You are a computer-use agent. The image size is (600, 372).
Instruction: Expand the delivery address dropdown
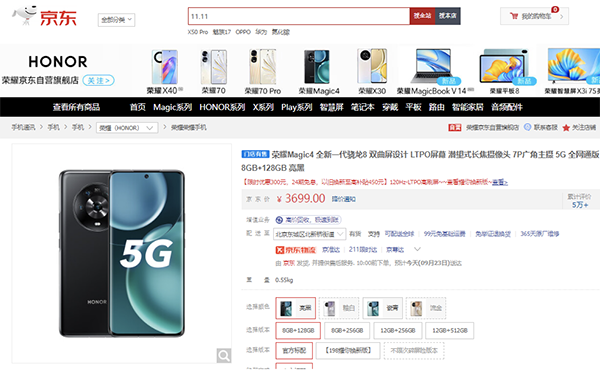coord(310,234)
